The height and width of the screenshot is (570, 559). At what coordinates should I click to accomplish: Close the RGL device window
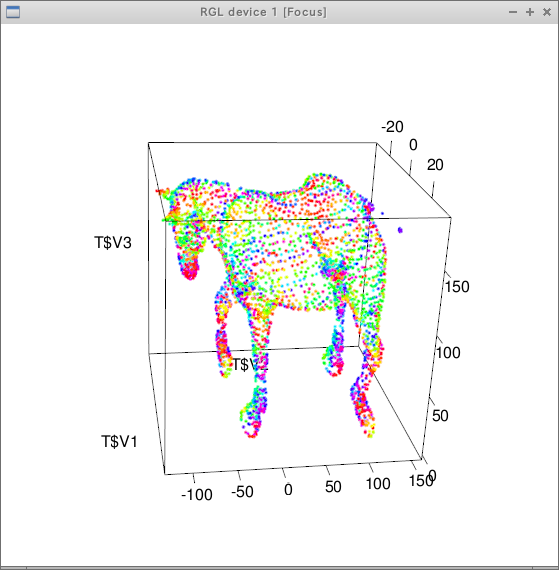click(547, 12)
